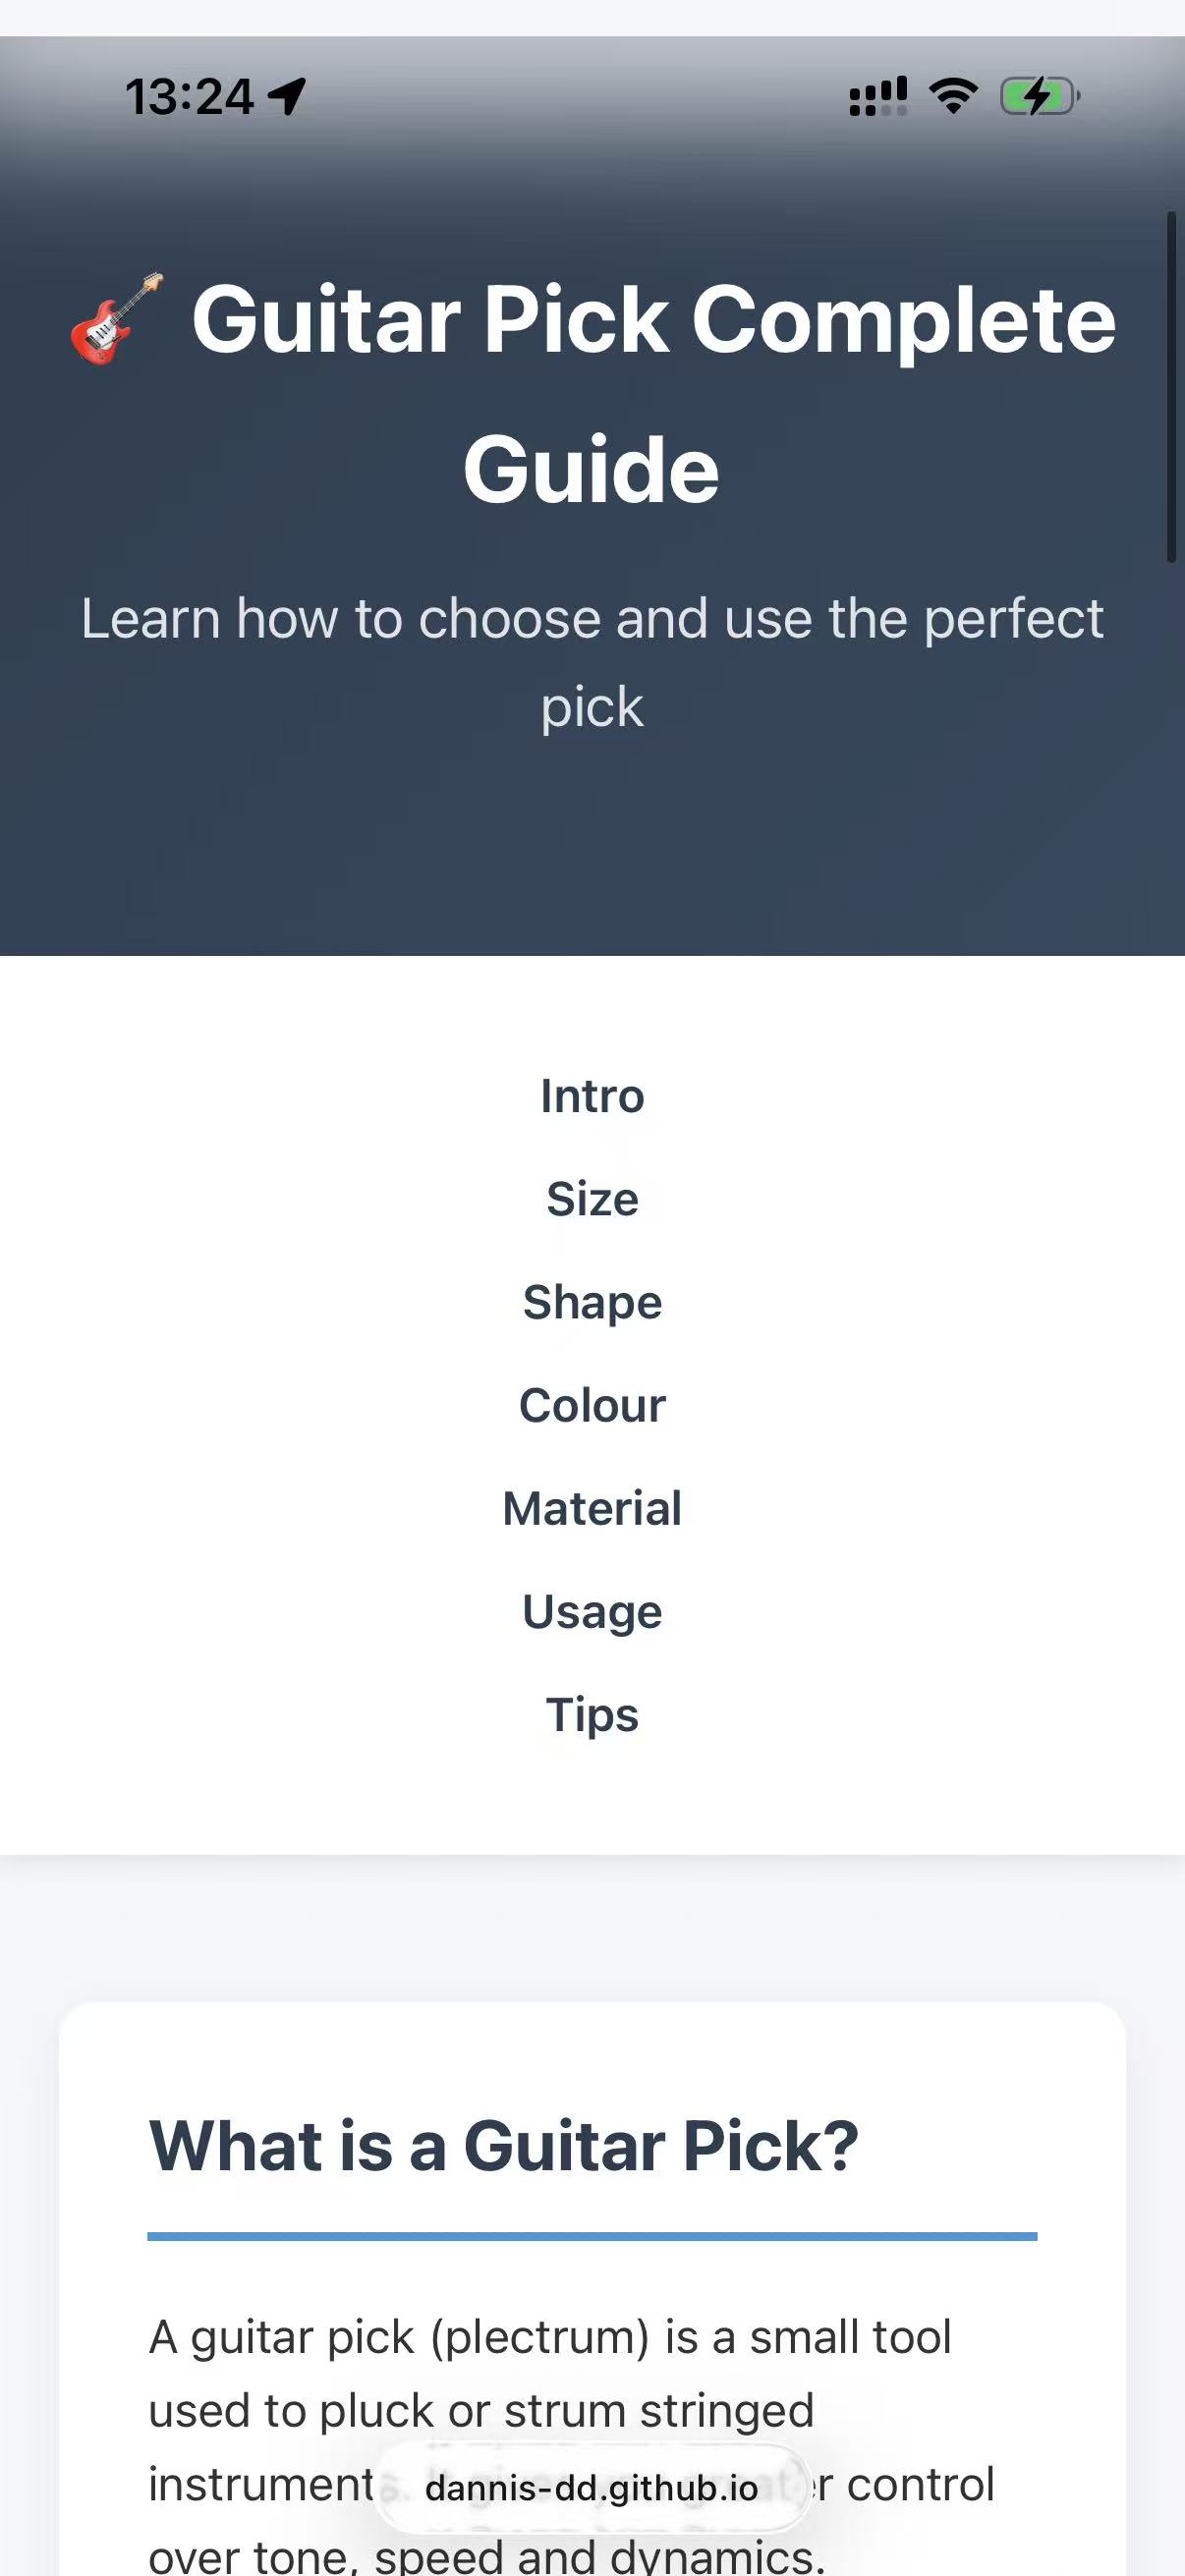Tap the battery charging indicator
Viewport: 1185px width, 2576px height.
1038,96
